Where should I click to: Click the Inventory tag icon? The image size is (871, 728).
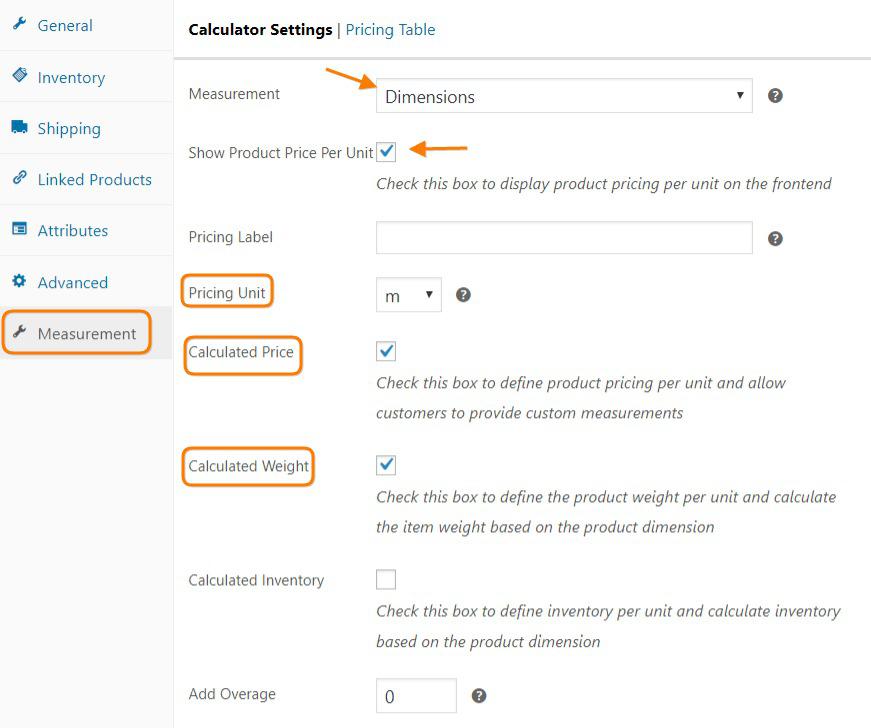pyautogui.click(x=19, y=76)
